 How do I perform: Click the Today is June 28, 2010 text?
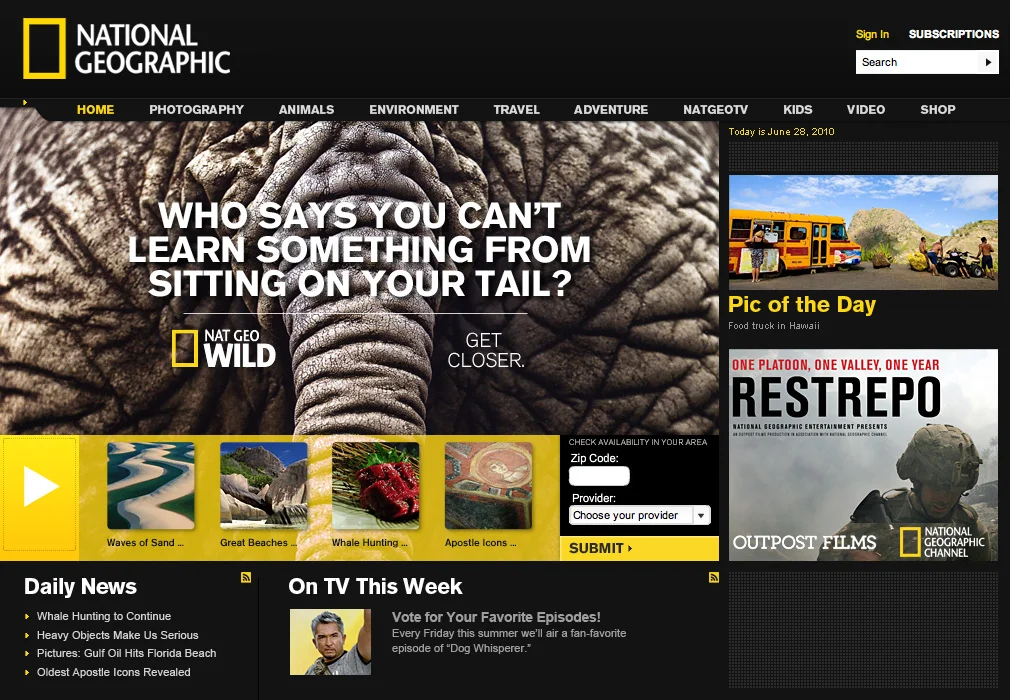click(781, 131)
